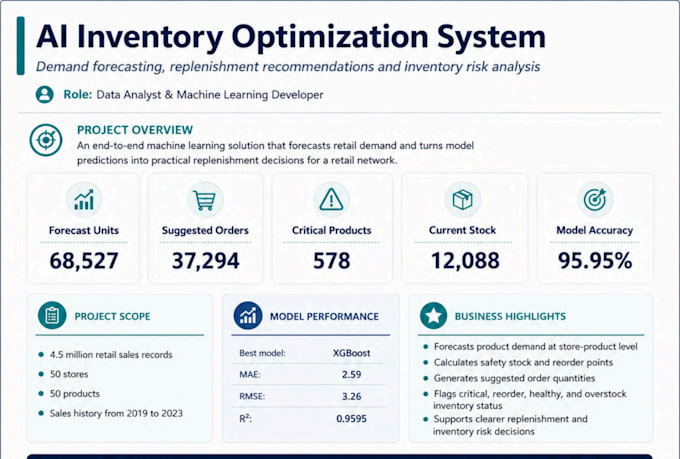Click the user profile icon beside Role
Image resolution: width=680 pixels, height=459 pixels.
(x=44, y=95)
